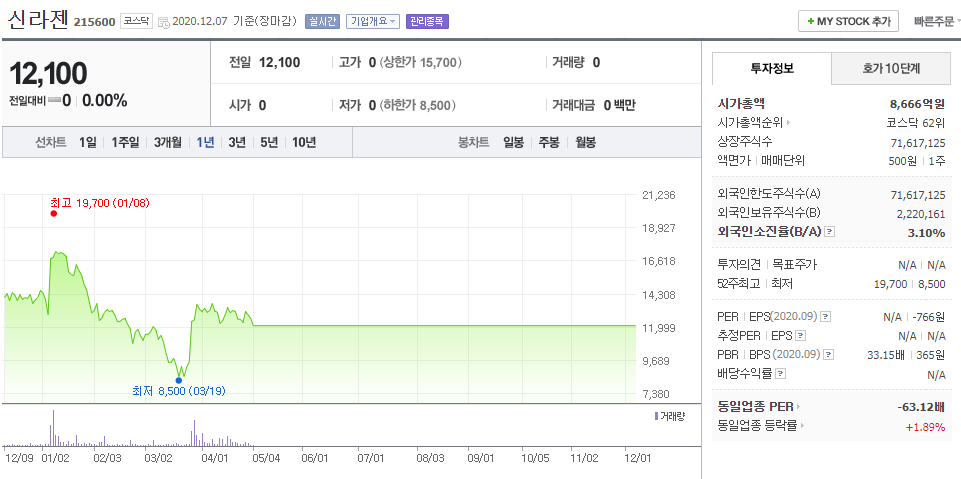The width and height of the screenshot is (961, 479).
Task: Select the 3년 line chart range
Action: 237,143
